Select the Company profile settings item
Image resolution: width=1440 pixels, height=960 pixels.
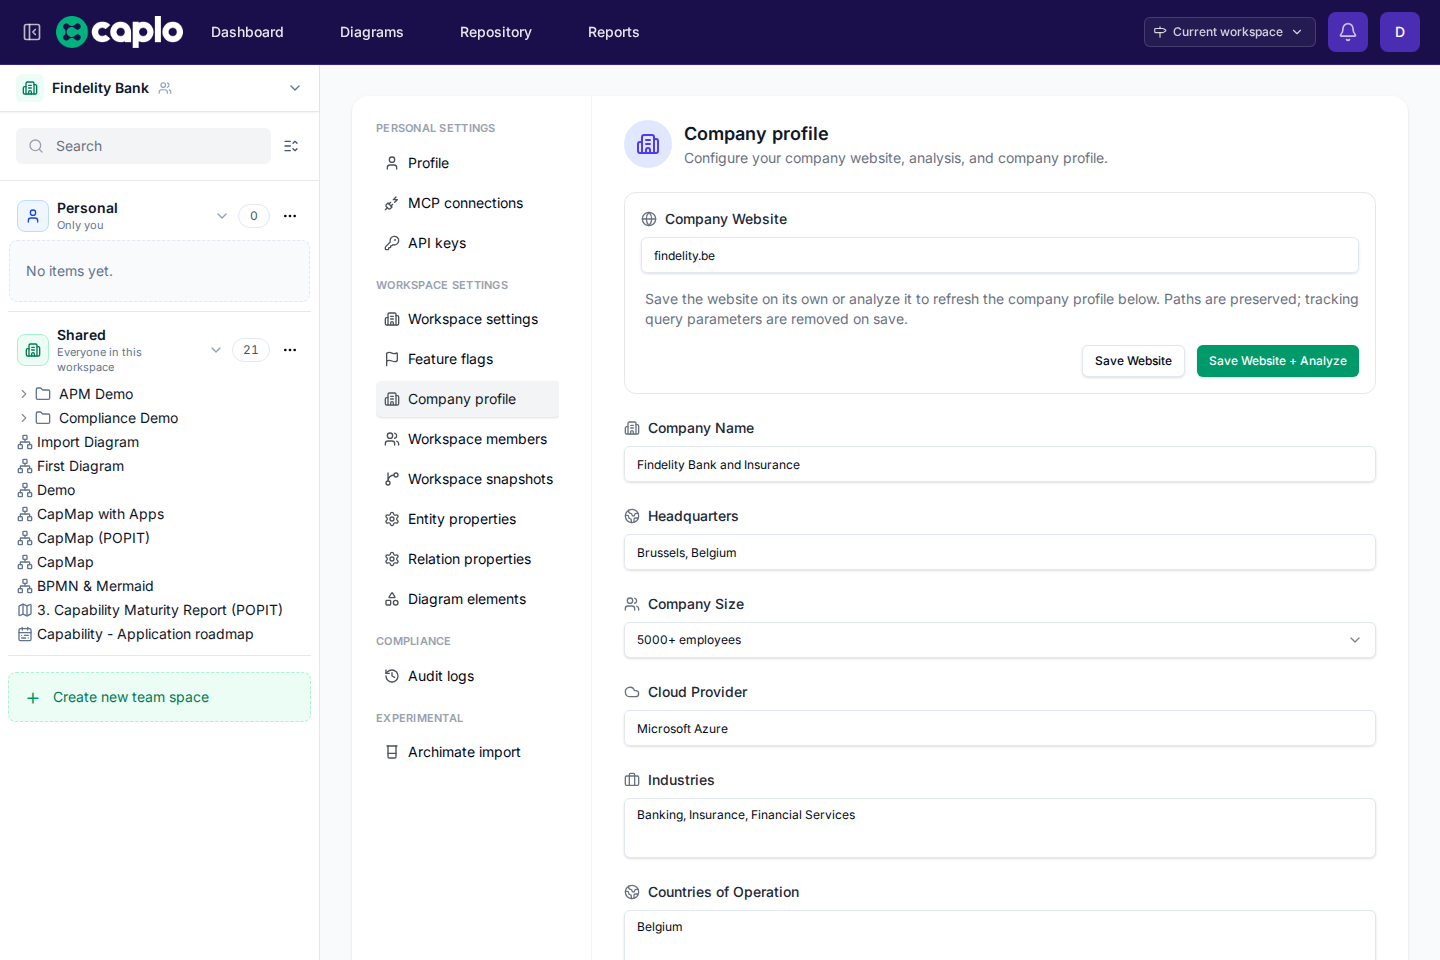click(467, 399)
